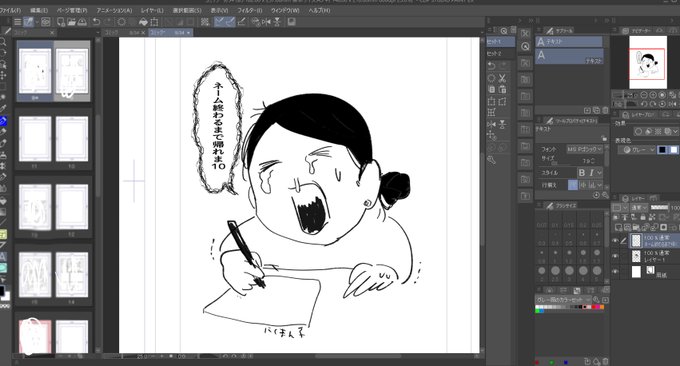Screen dimensions: 680x366
Task: Click the white expression color swatch
Action: (x=673, y=150)
